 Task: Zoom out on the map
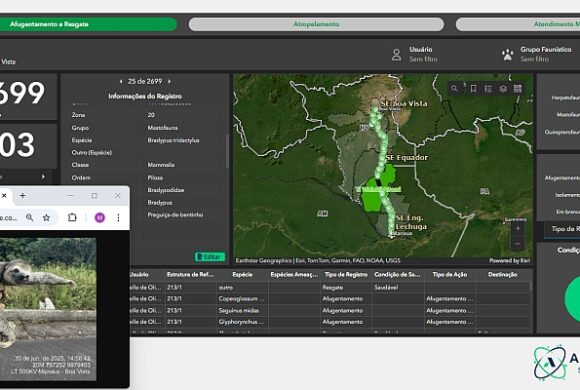point(517,244)
